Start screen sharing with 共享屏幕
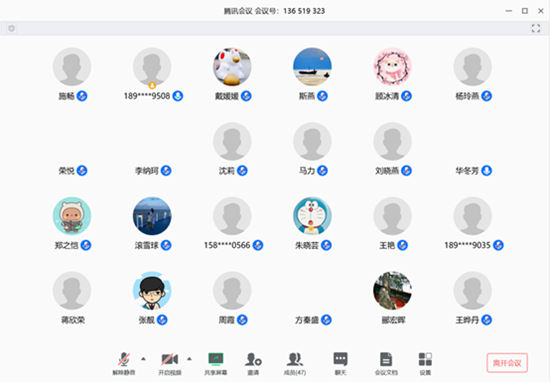 tap(216, 363)
